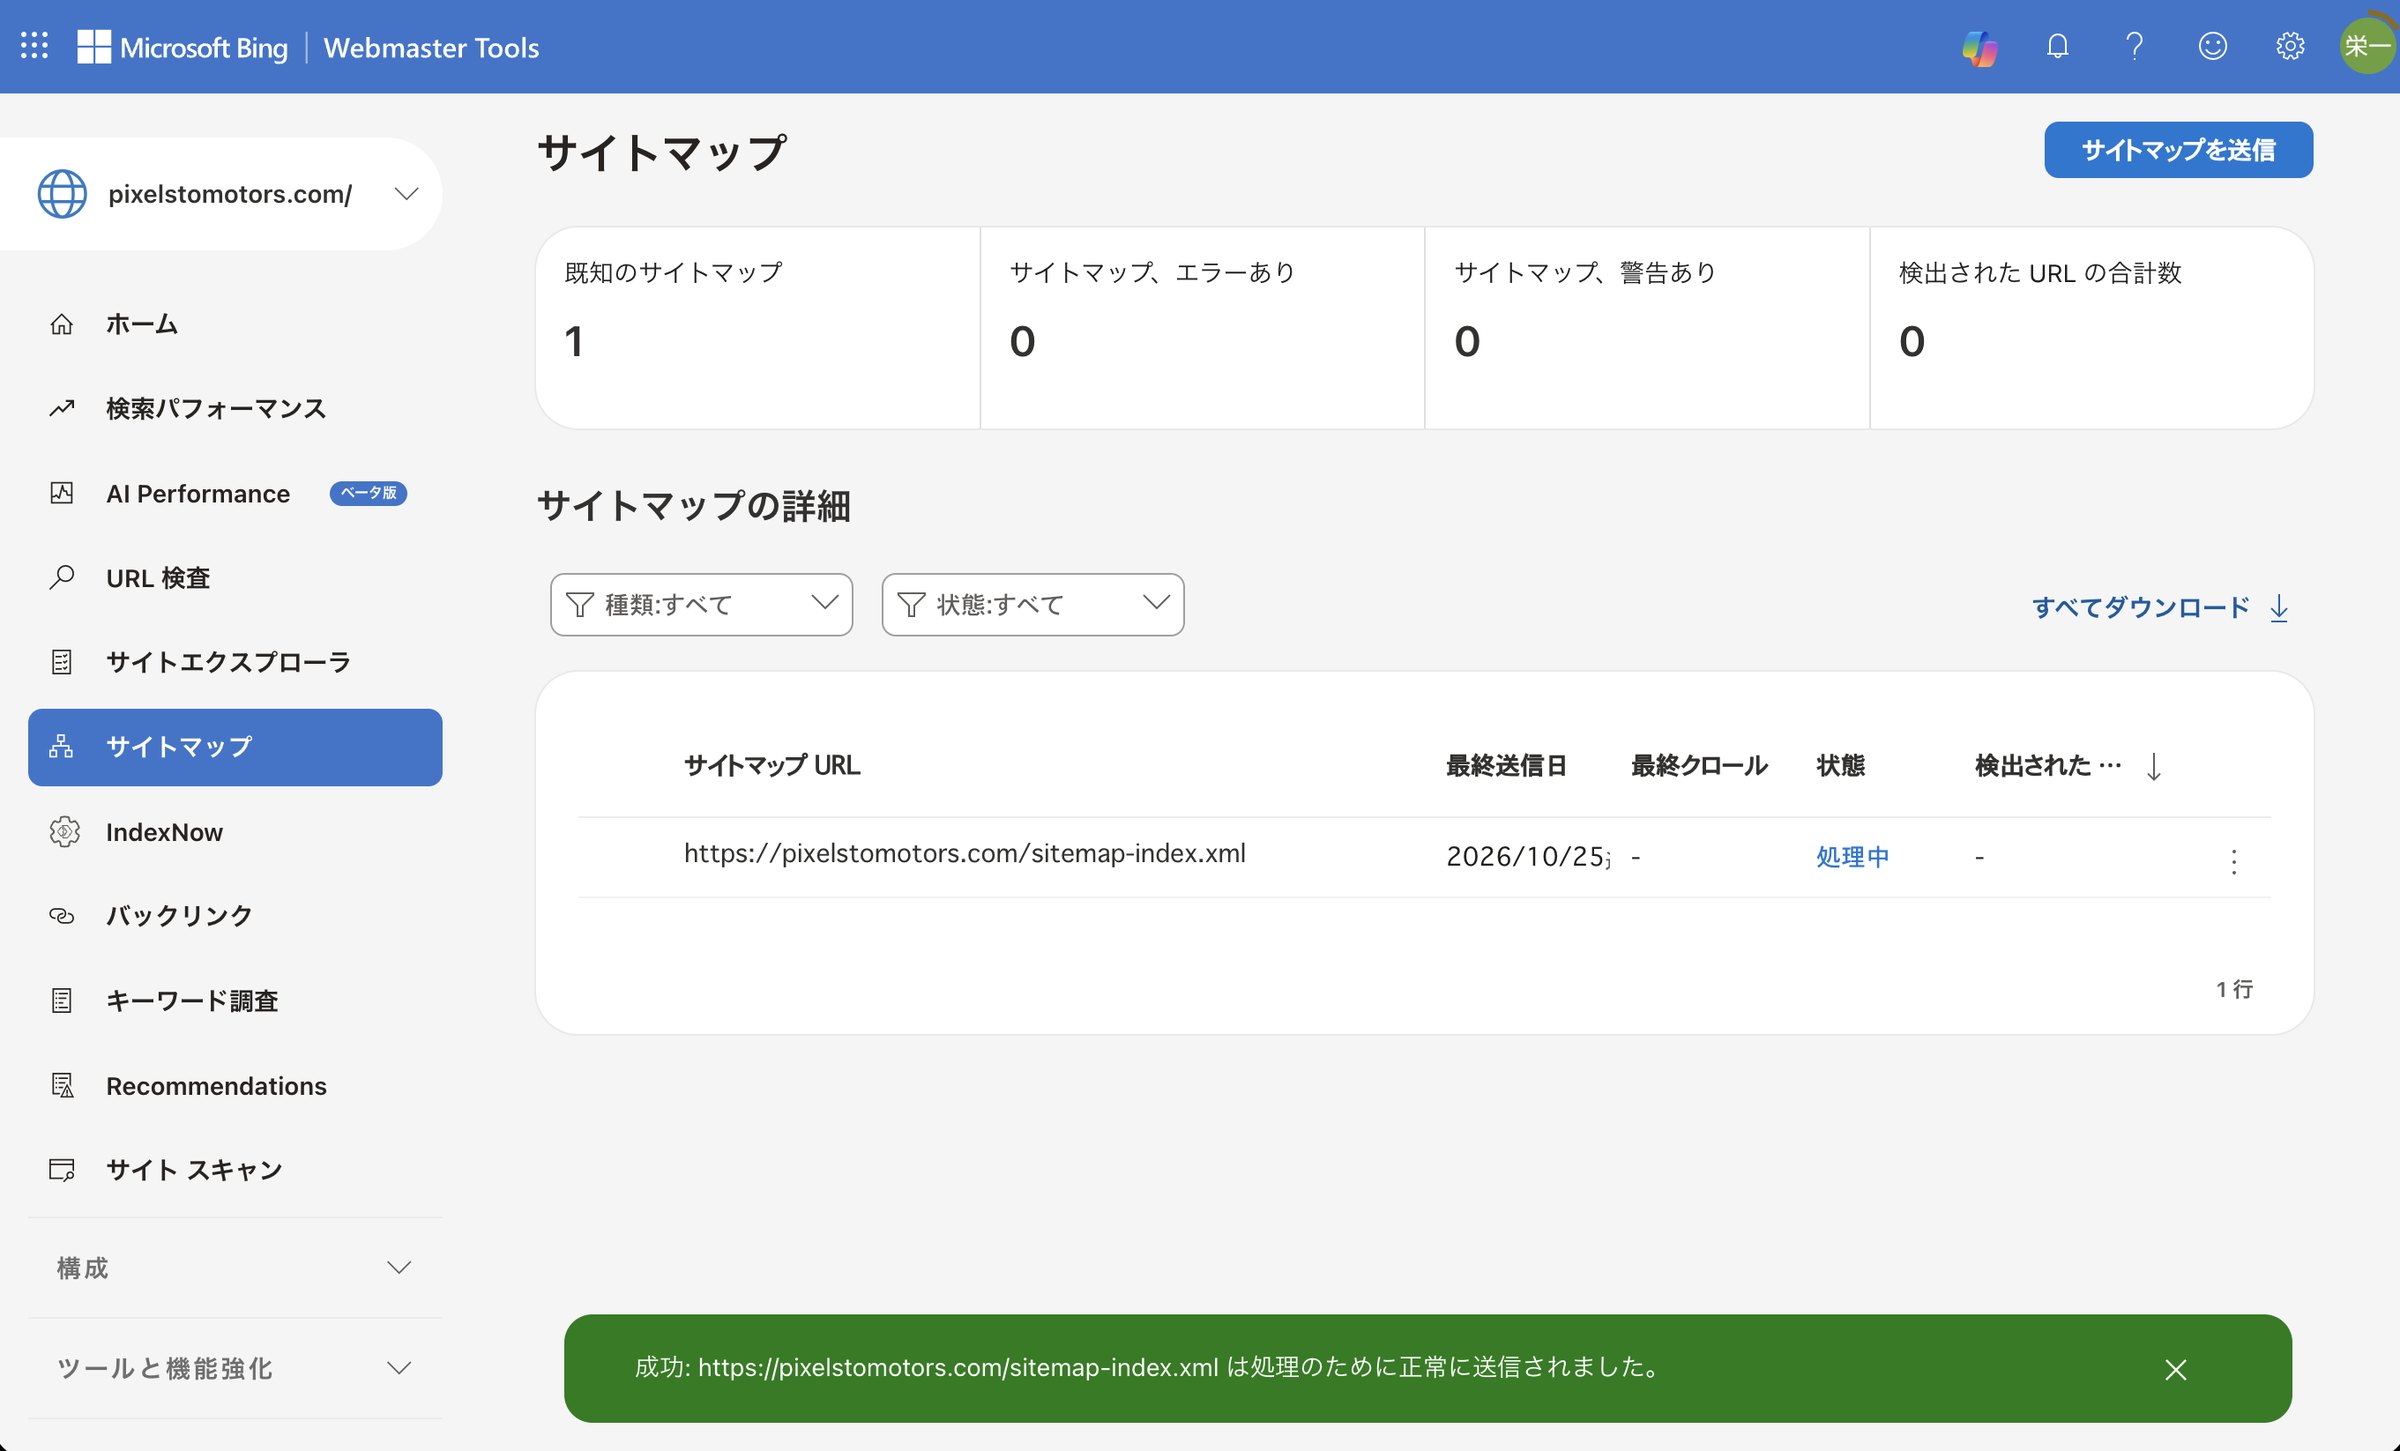Close the green success notification

(x=2176, y=1369)
